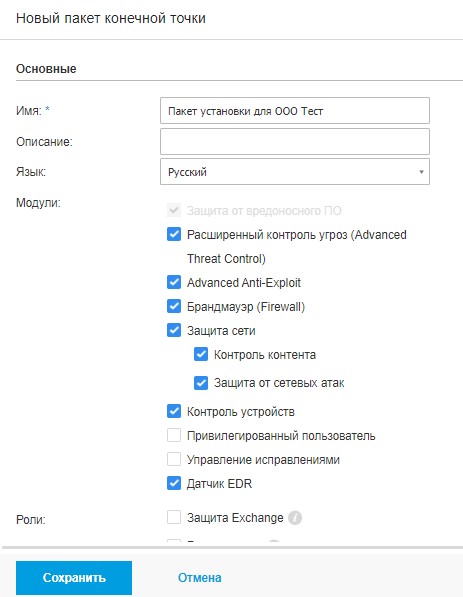Enable the Защита Exchange role
The width and height of the screenshot is (463, 597).
click(174, 517)
